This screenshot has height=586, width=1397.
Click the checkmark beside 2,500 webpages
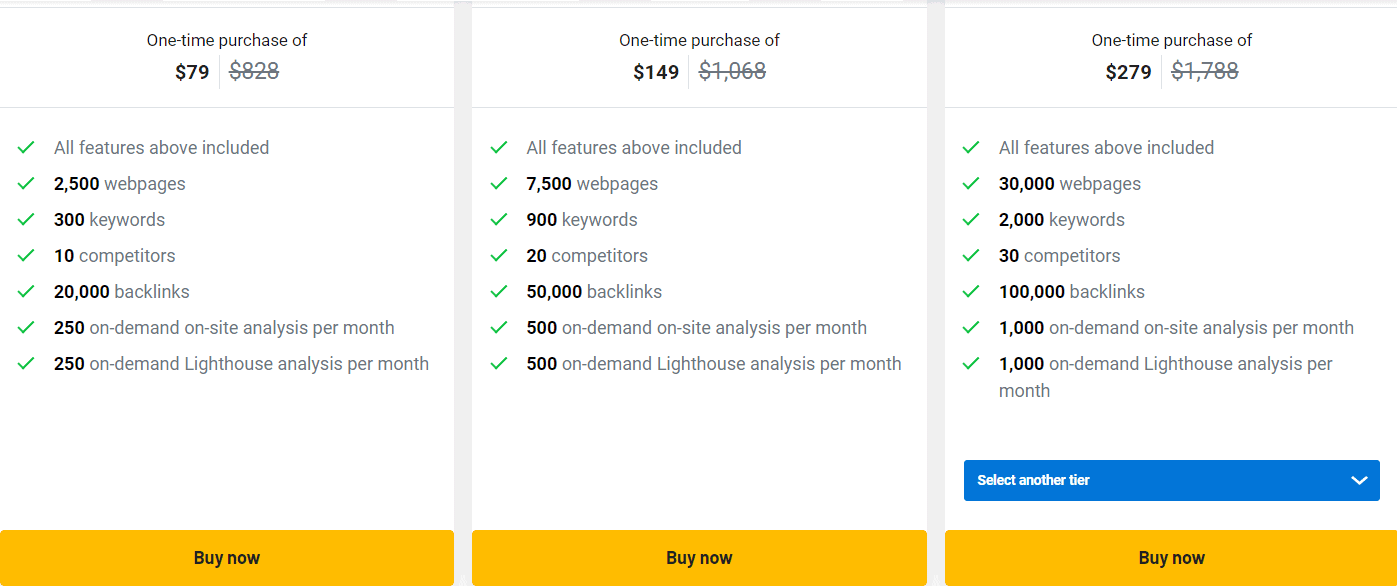pyautogui.click(x=26, y=183)
